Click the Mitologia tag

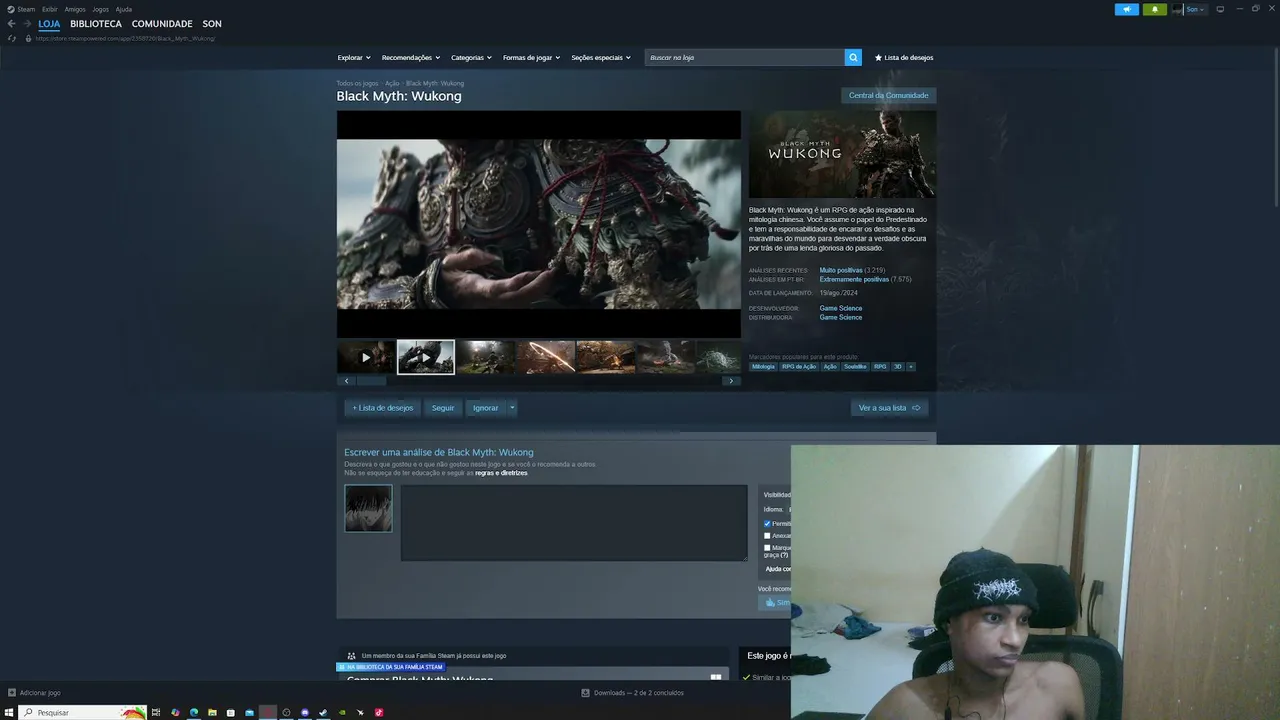coord(763,367)
